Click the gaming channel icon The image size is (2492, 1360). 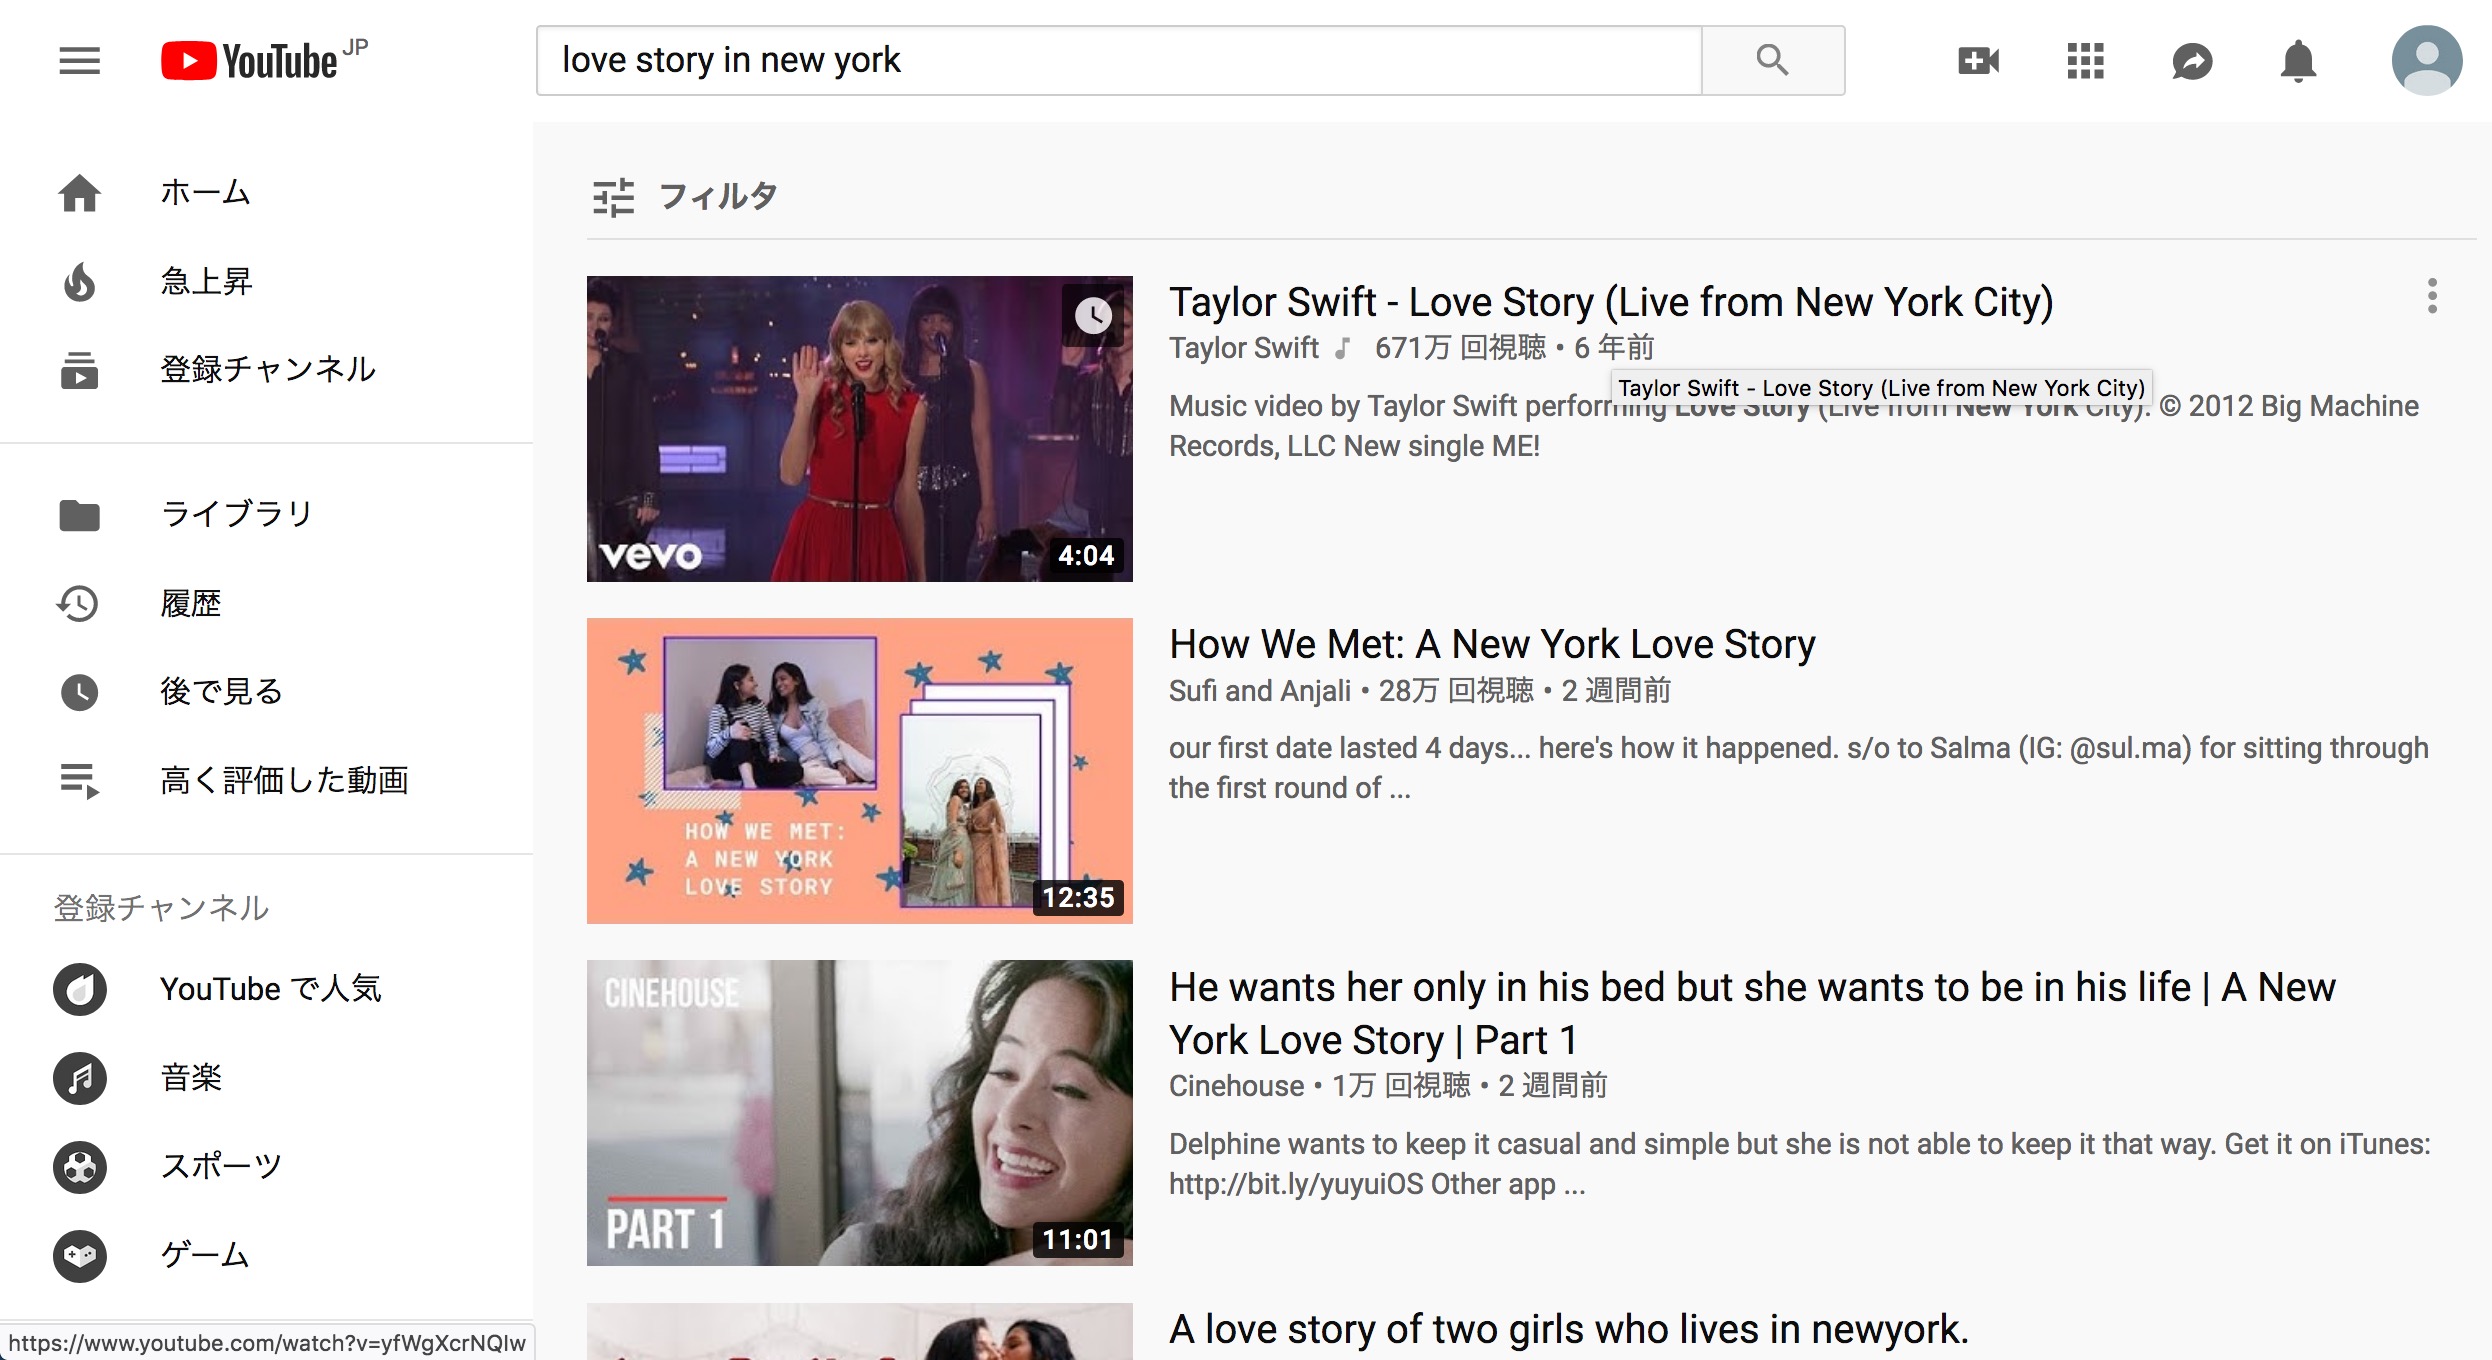tap(80, 1256)
